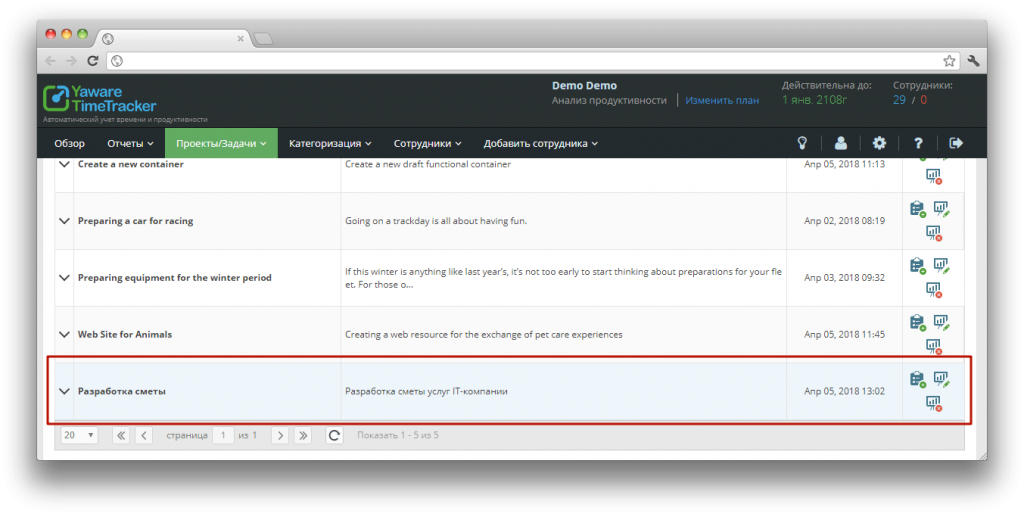Go to the first page of results

(121, 435)
